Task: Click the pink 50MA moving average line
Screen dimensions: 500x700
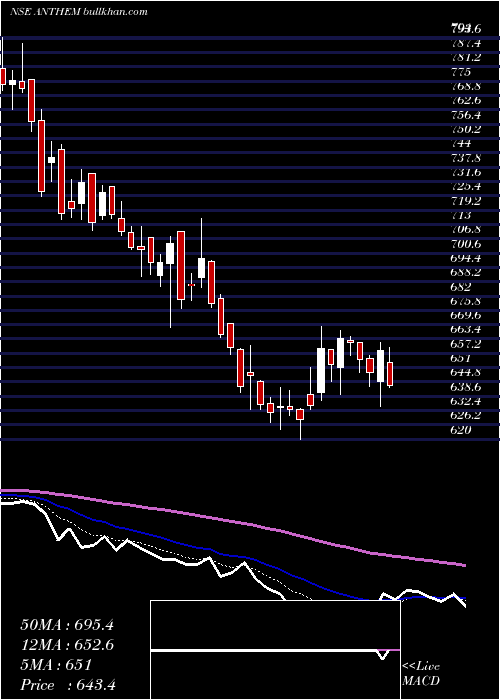Action: point(232,521)
